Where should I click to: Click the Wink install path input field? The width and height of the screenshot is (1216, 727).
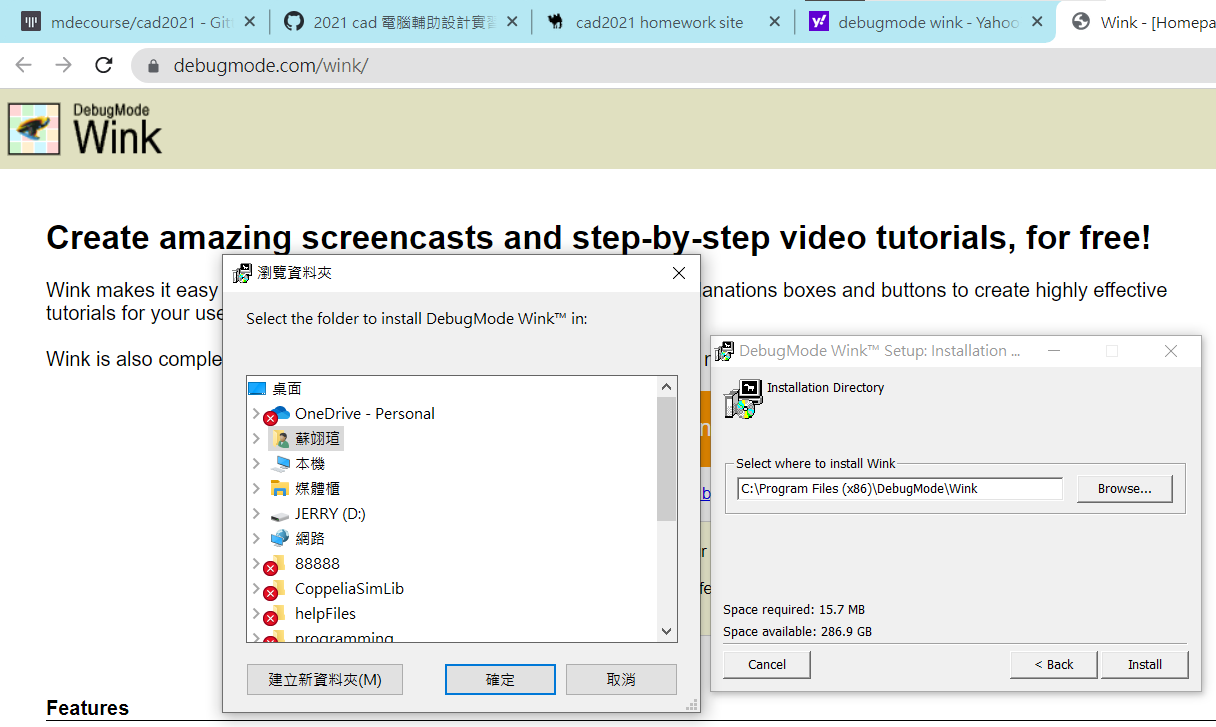coord(900,489)
